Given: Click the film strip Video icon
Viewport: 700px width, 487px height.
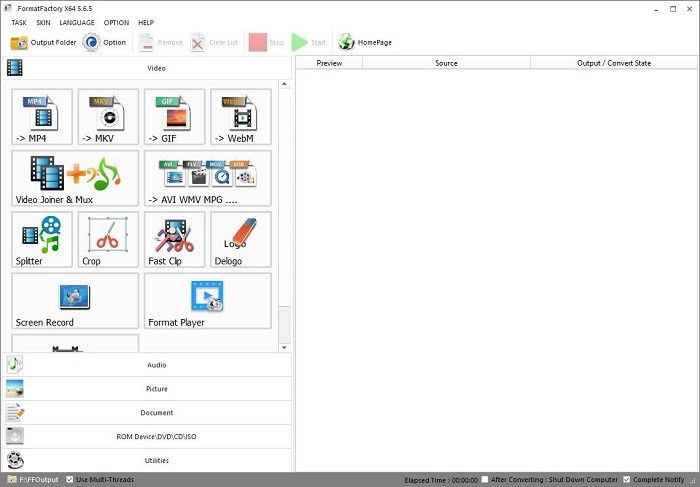Looking at the screenshot, I should 15,68.
